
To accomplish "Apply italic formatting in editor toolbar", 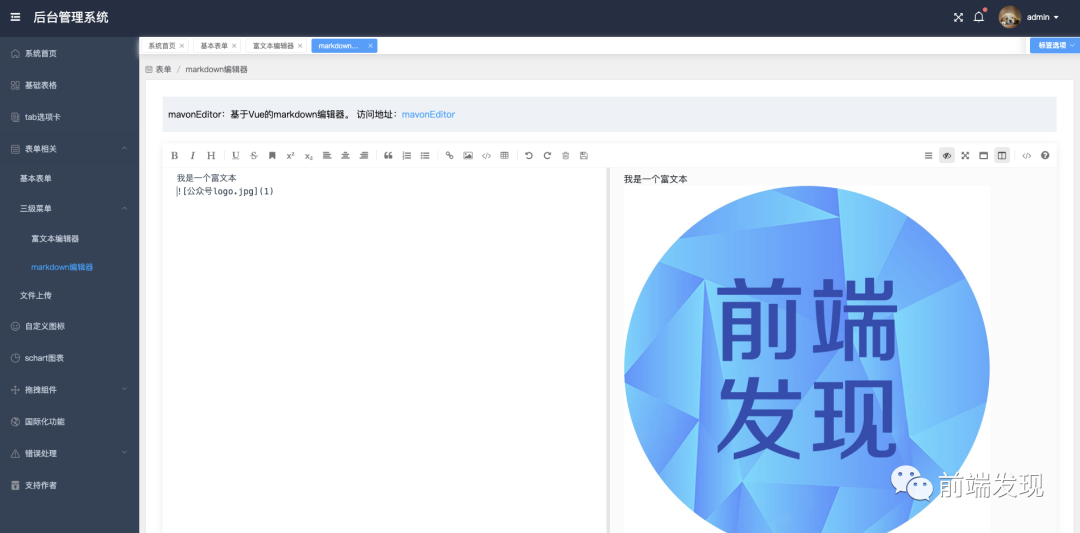I will [x=193, y=156].
